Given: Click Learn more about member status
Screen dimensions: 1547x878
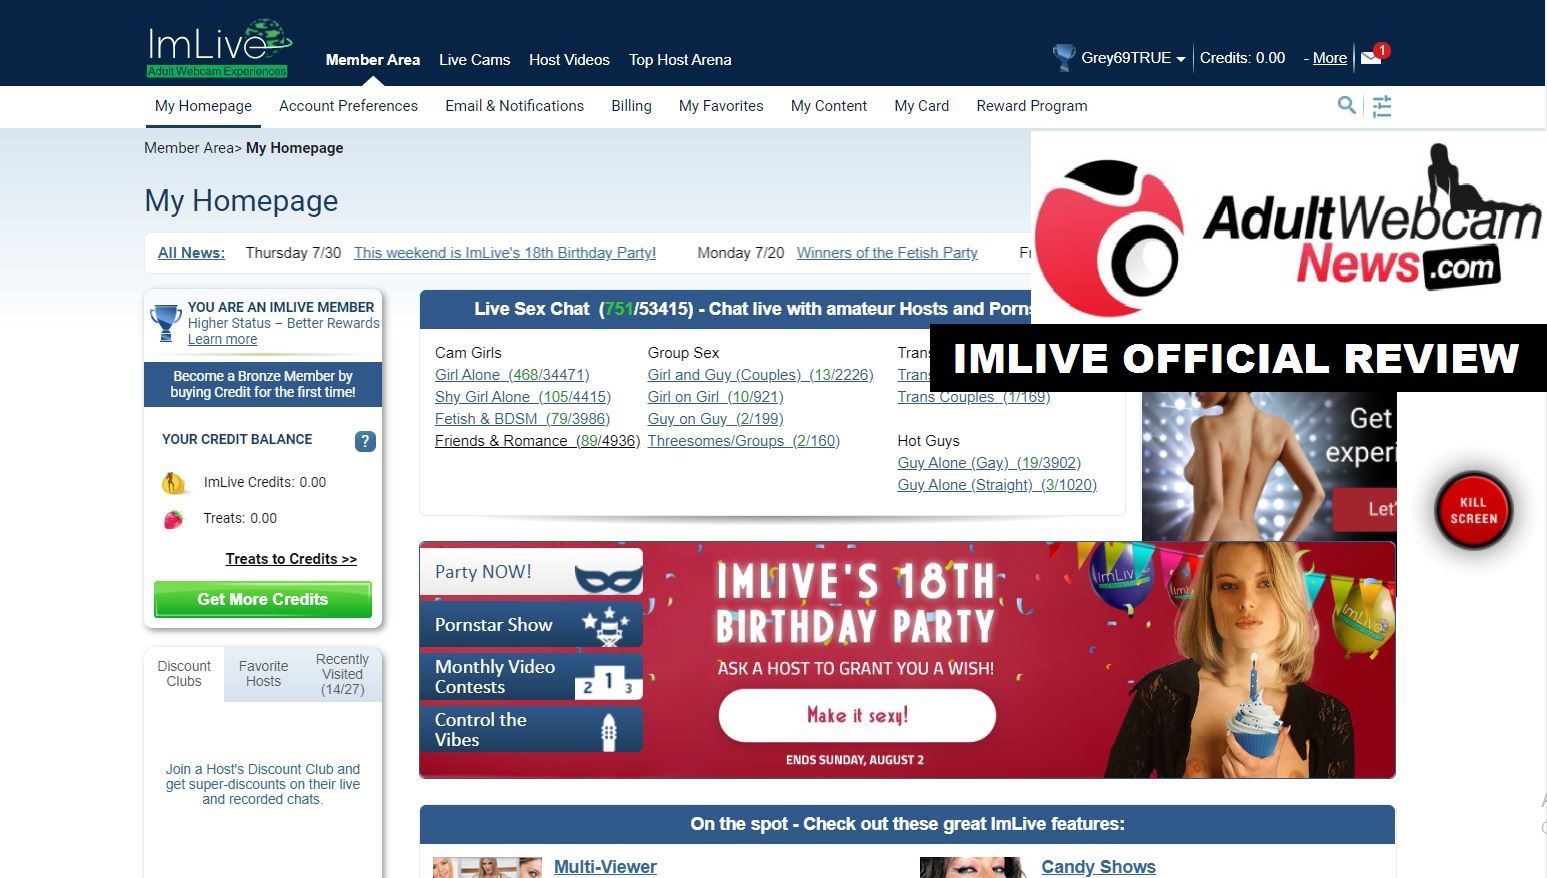Looking at the screenshot, I should coord(222,339).
